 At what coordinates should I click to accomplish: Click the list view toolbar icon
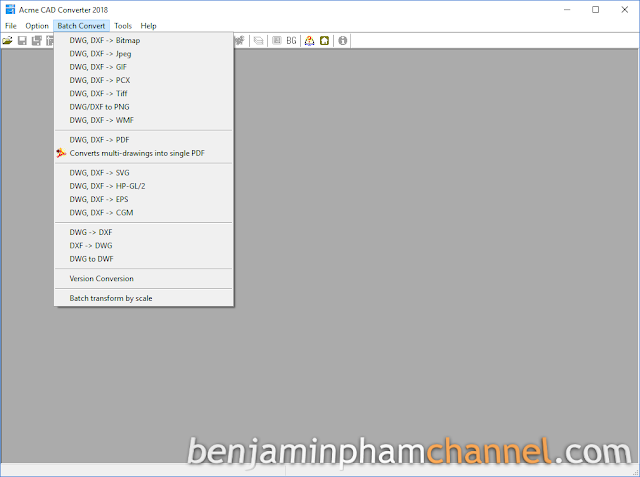[x=277, y=40]
